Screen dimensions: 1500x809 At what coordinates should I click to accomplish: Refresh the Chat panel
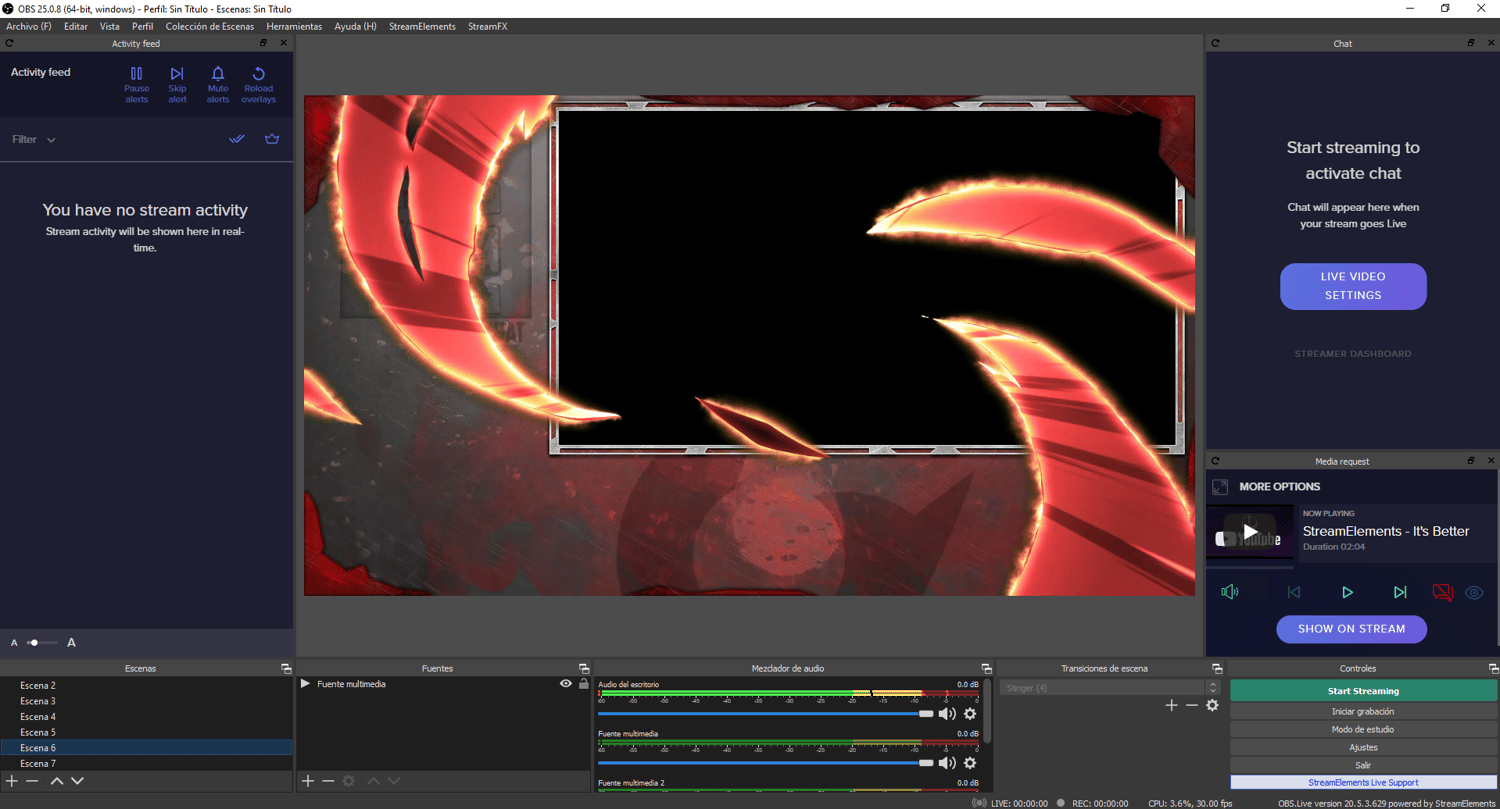click(1215, 43)
